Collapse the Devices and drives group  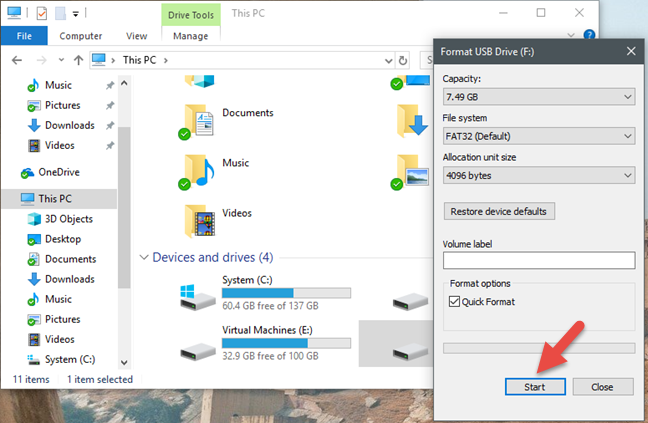click(144, 257)
